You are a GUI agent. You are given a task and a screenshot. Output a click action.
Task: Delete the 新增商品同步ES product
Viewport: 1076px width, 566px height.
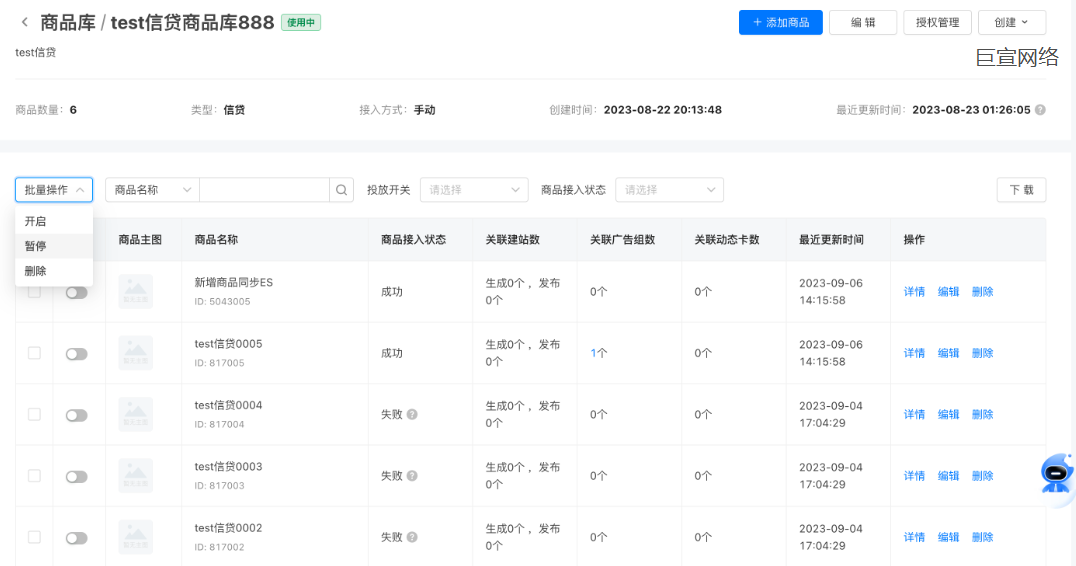pyautogui.click(x=983, y=292)
